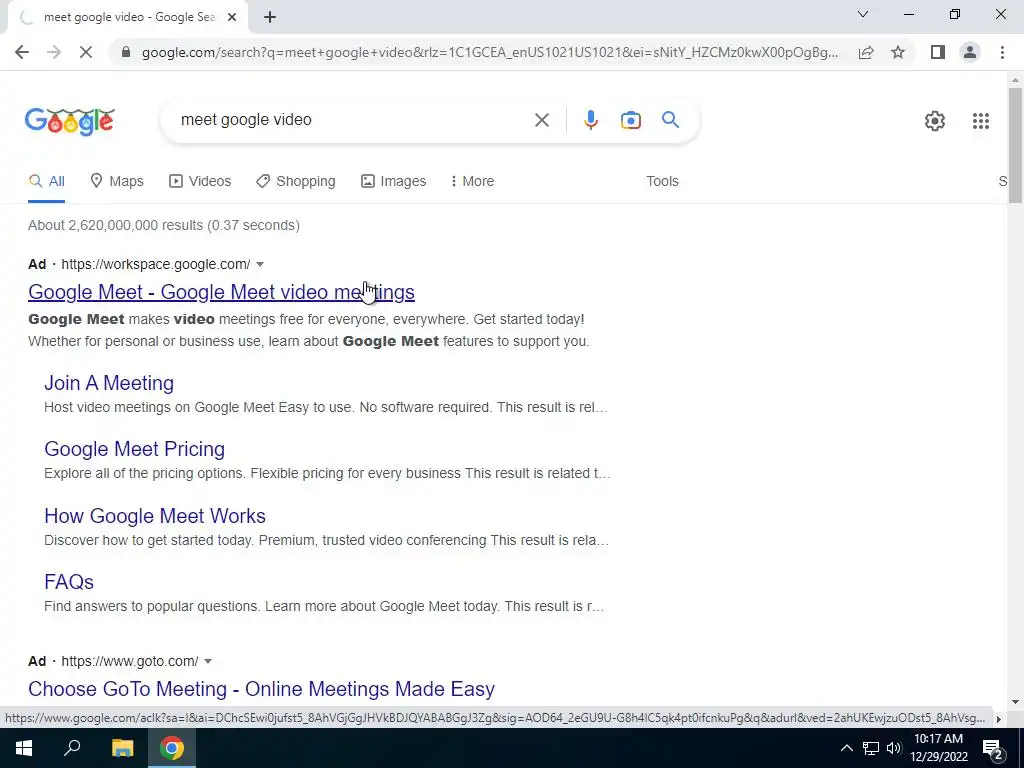Click the vertical page scrollbar thumb
Image resolution: width=1024 pixels, height=768 pixels.
1015,145
